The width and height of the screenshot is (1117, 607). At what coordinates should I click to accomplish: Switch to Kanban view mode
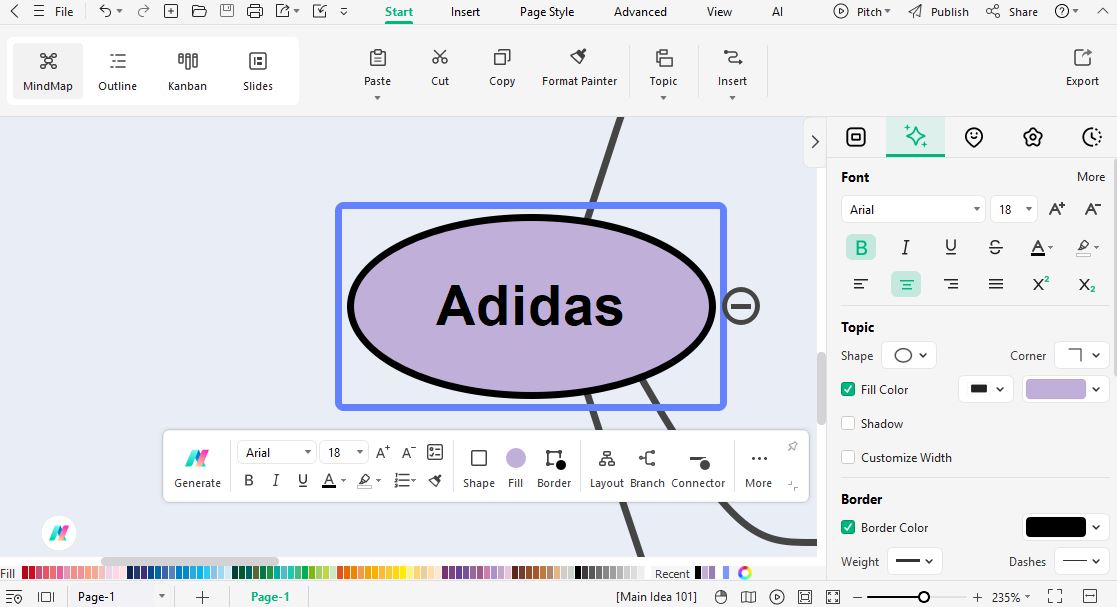187,71
